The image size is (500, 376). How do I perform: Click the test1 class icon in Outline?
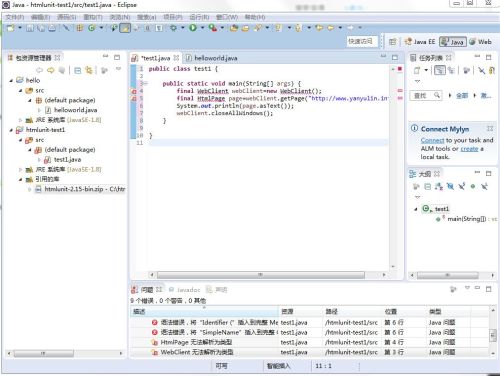[x=426, y=209]
